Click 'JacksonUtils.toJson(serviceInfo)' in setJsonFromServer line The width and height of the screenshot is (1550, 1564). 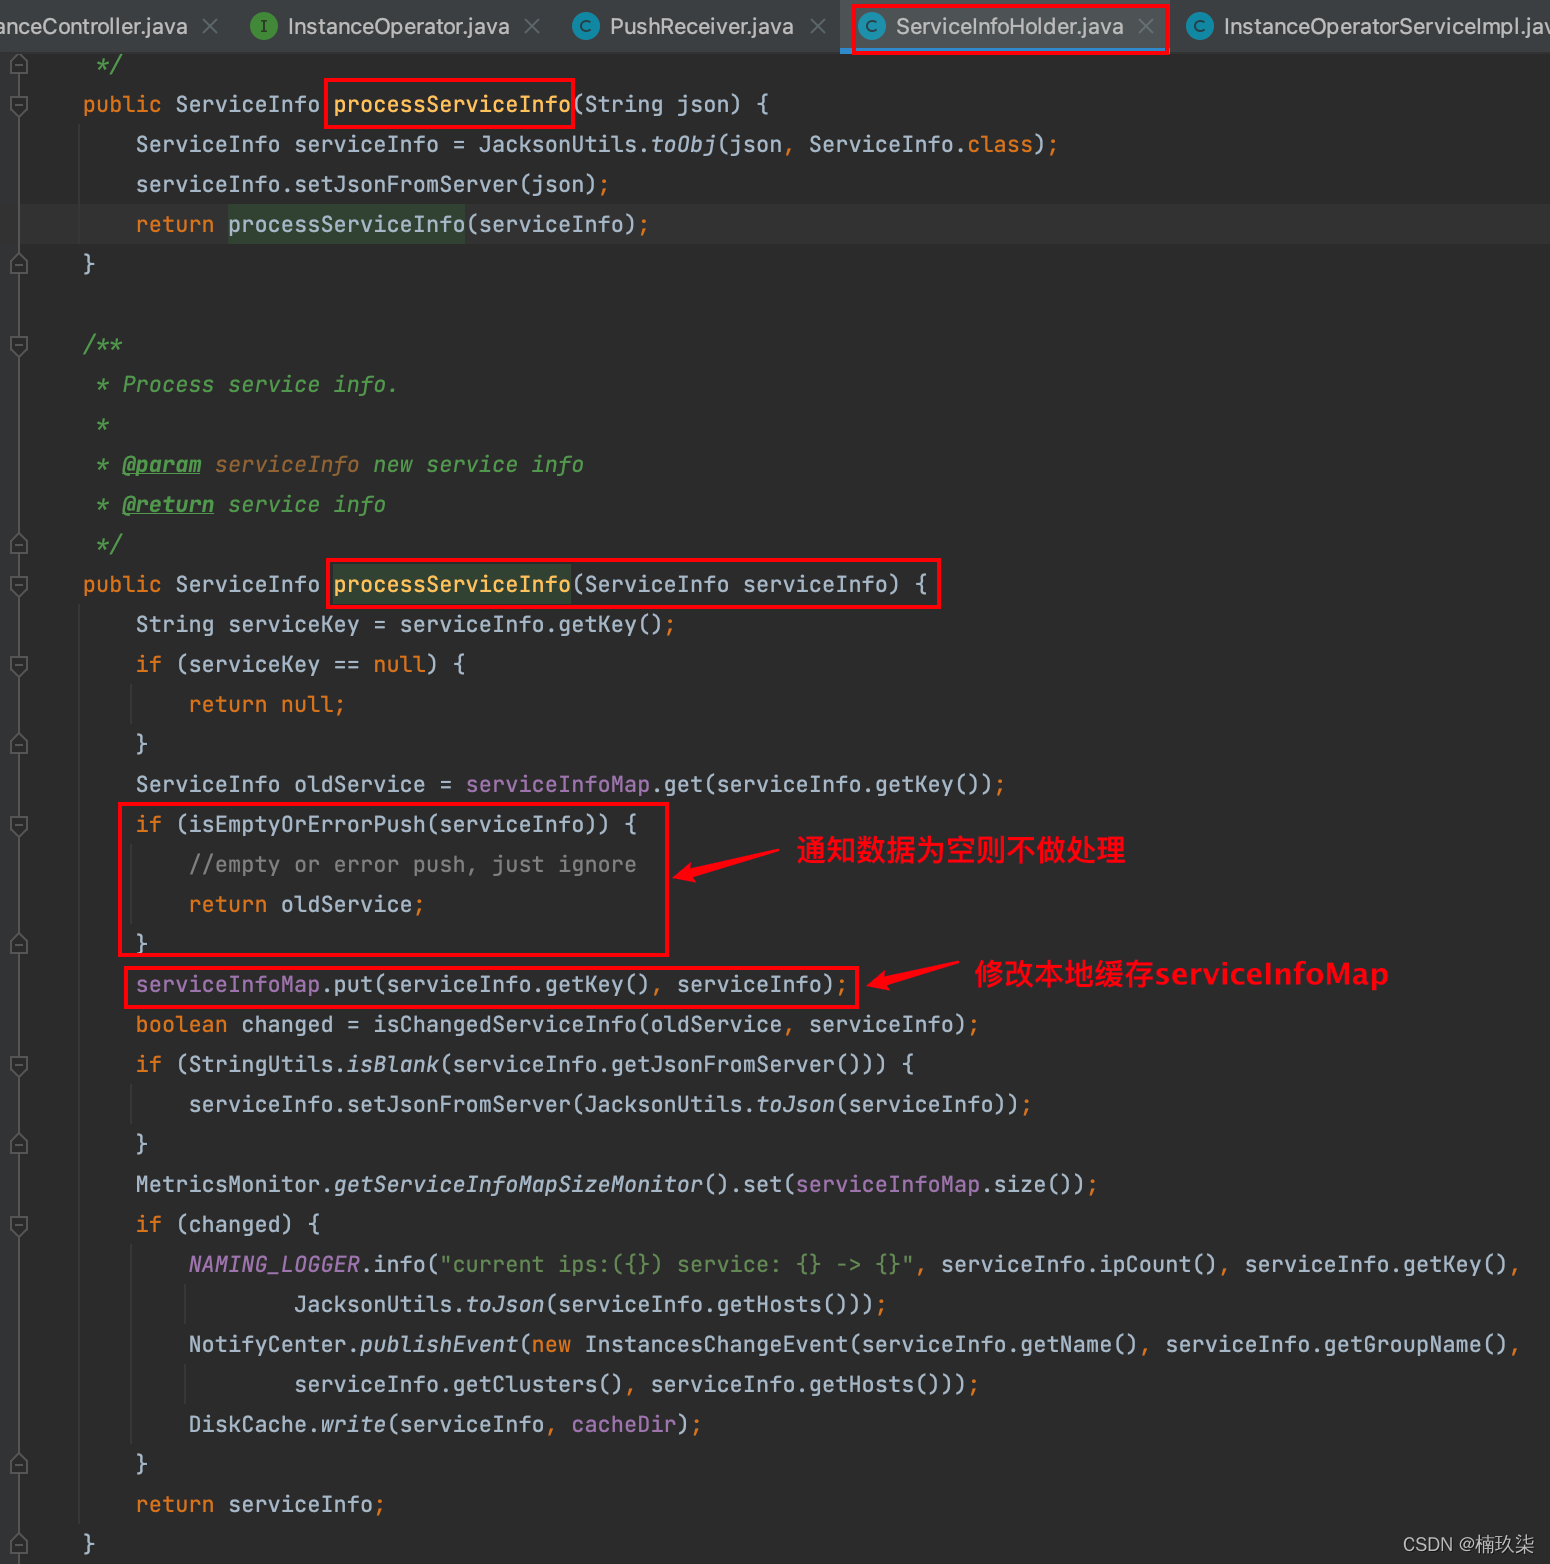click(794, 1104)
